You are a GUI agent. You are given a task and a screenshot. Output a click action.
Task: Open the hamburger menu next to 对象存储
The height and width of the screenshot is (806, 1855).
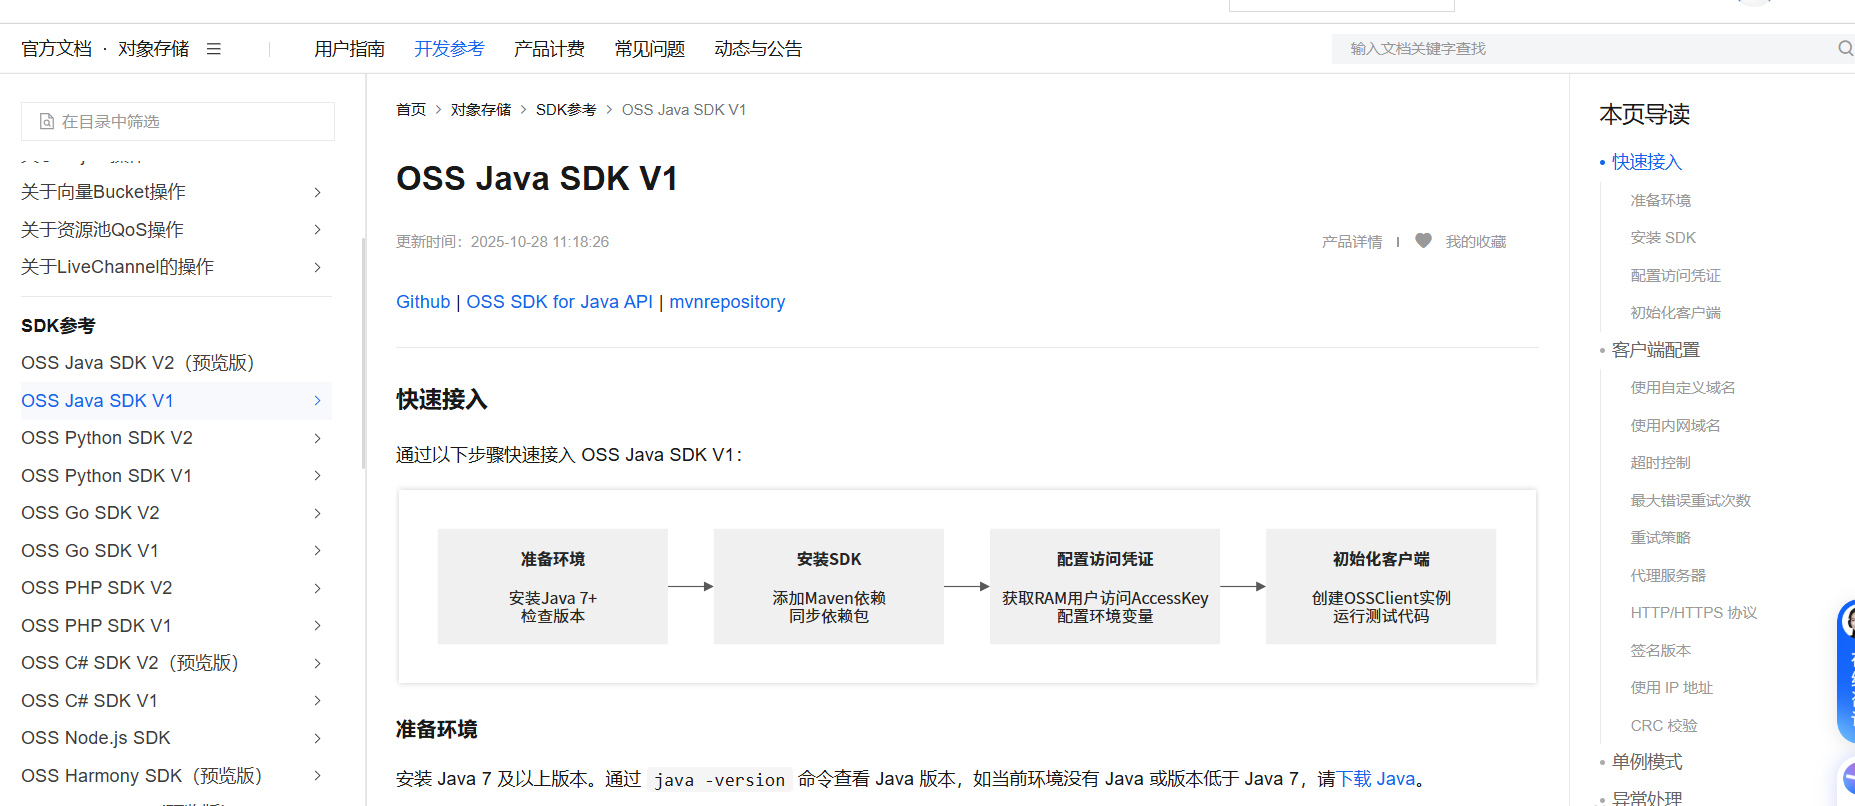(213, 49)
